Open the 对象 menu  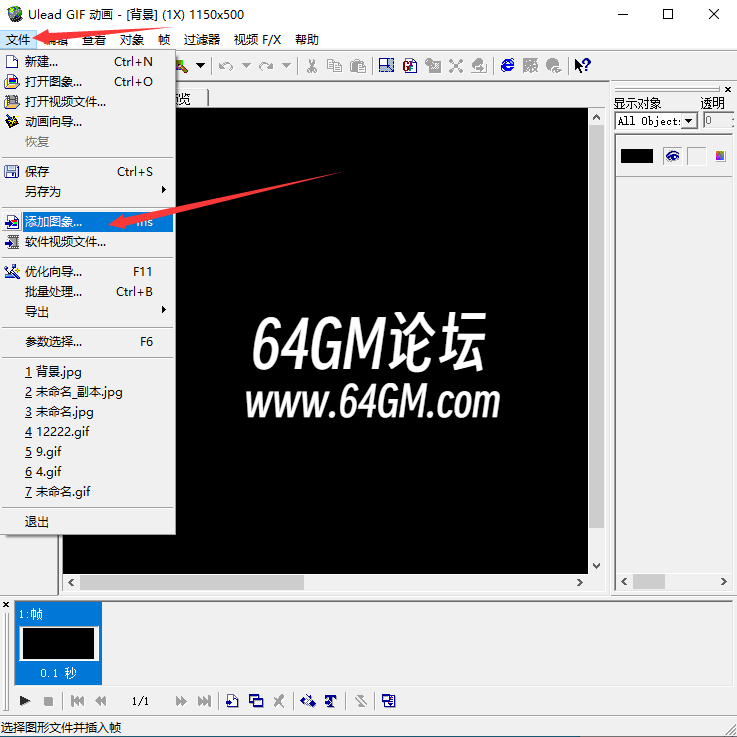tap(132, 39)
